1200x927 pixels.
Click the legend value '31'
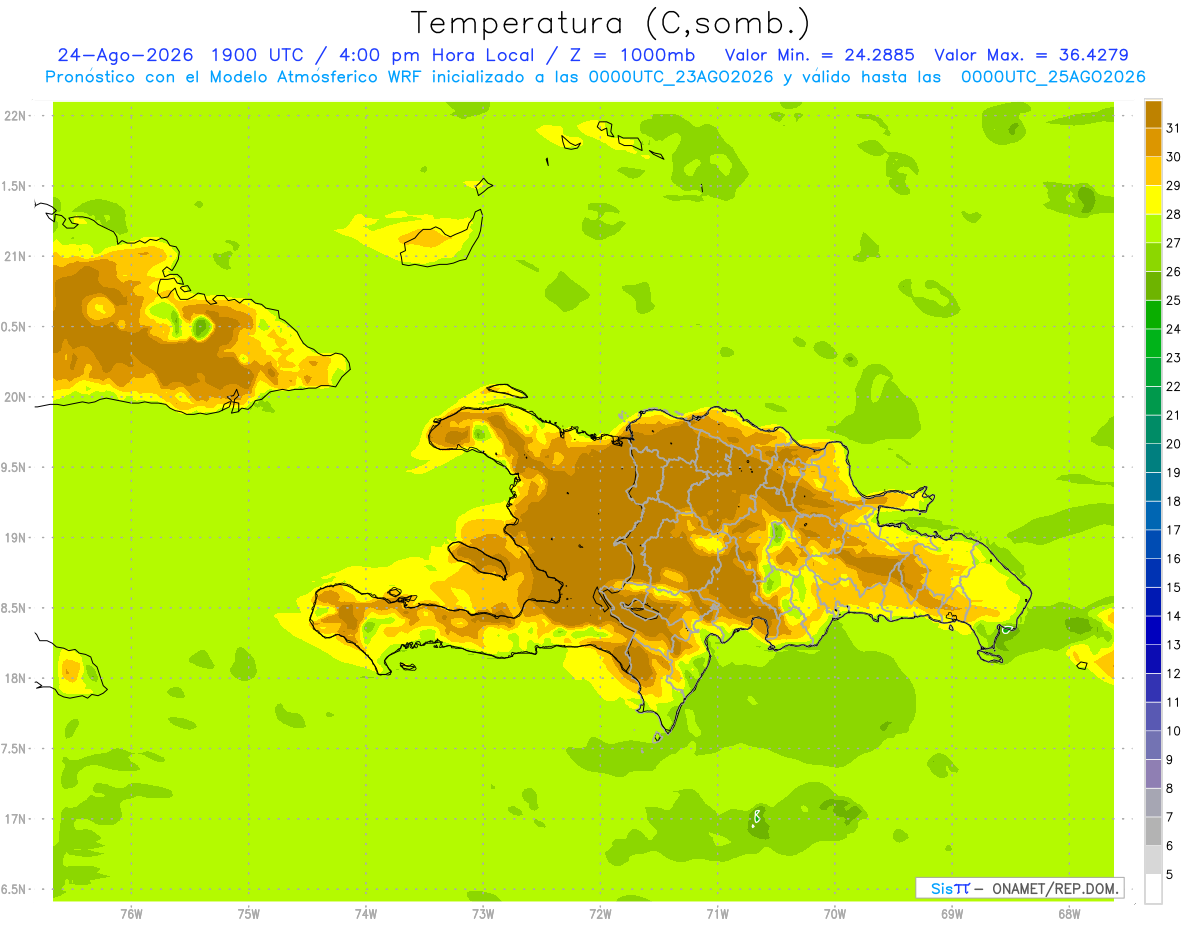[x=1174, y=129]
